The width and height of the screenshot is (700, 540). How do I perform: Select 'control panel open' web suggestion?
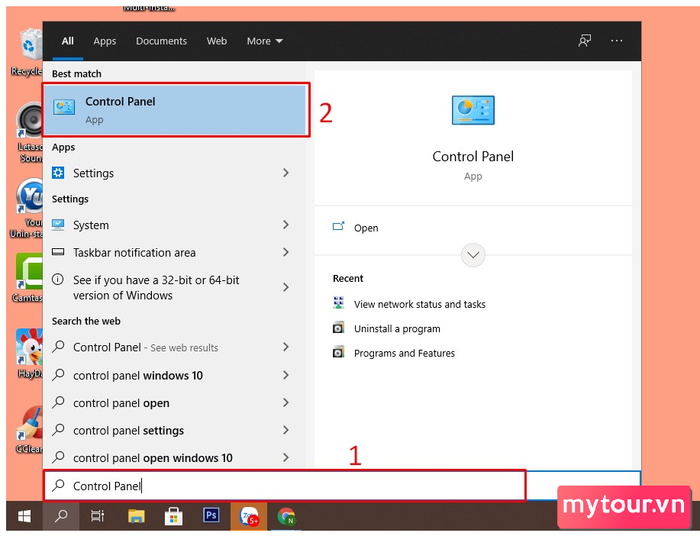point(121,403)
